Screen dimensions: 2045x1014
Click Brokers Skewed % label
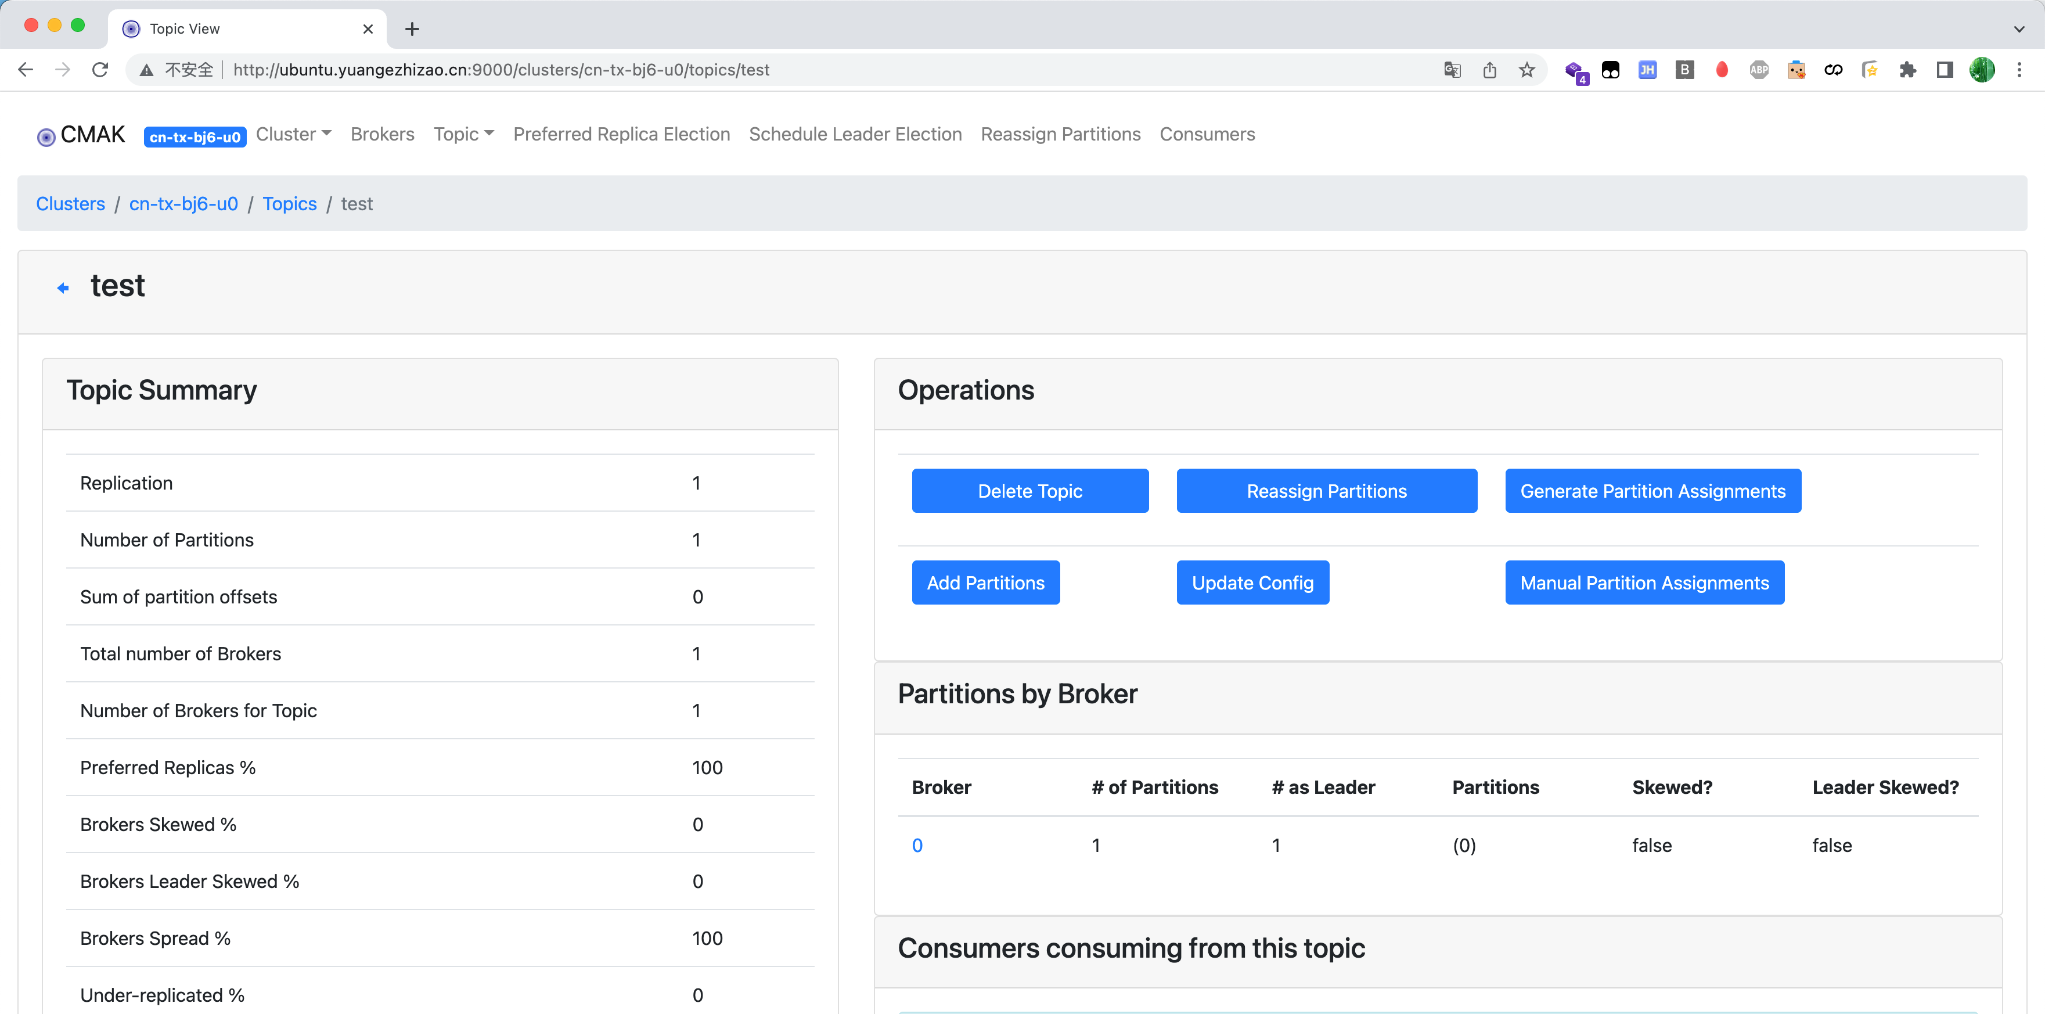(158, 825)
